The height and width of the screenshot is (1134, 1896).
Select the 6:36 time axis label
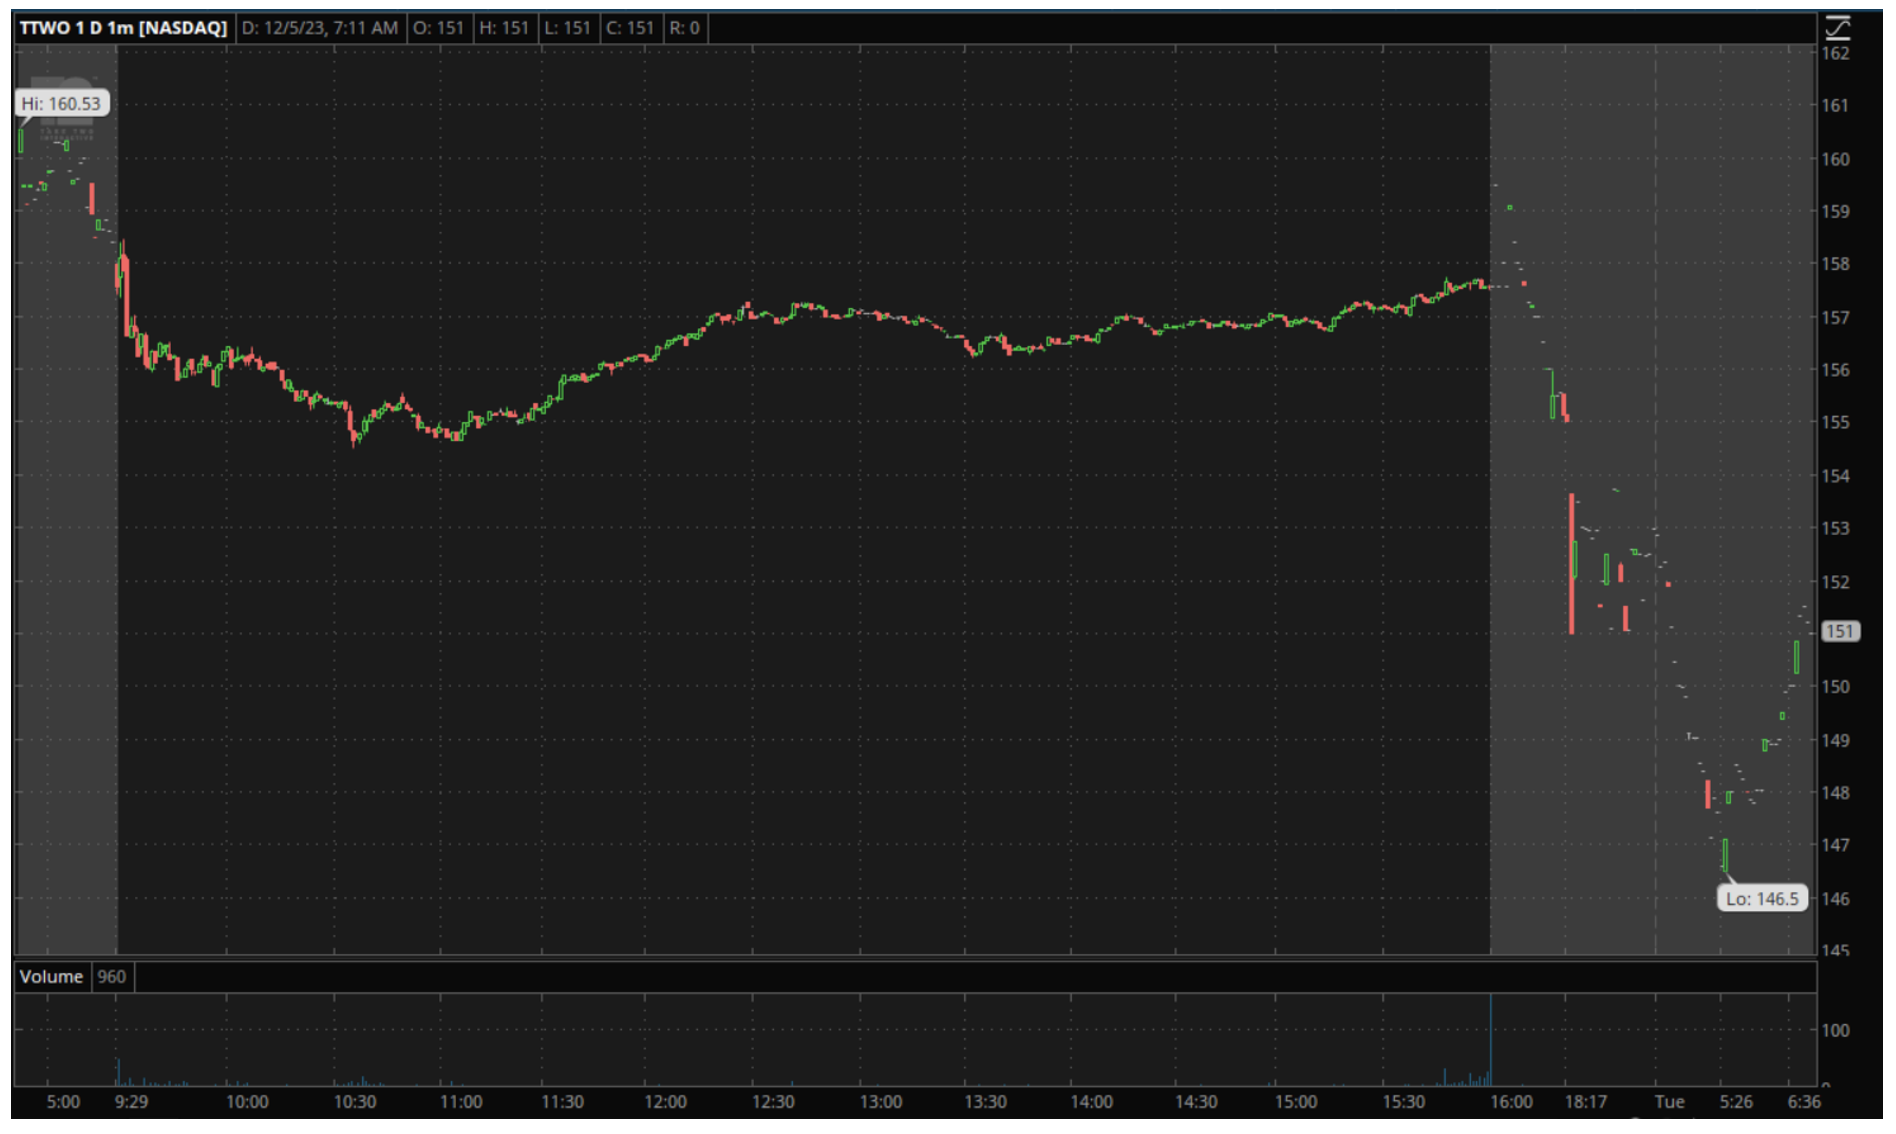click(1804, 1102)
